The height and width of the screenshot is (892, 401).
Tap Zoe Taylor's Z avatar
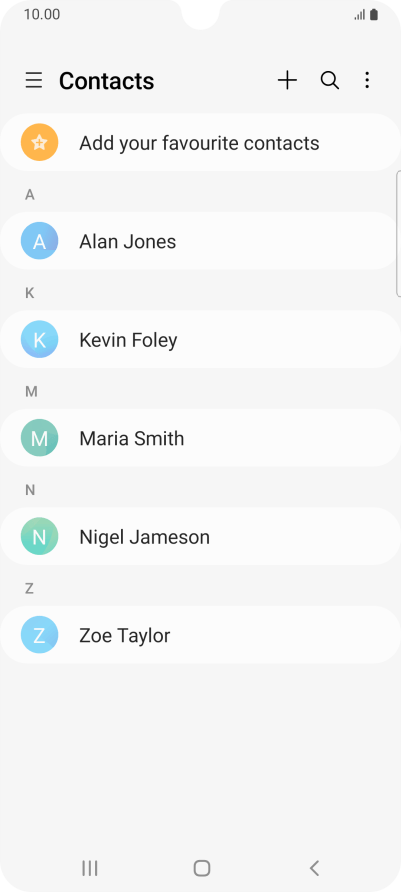(39, 634)
